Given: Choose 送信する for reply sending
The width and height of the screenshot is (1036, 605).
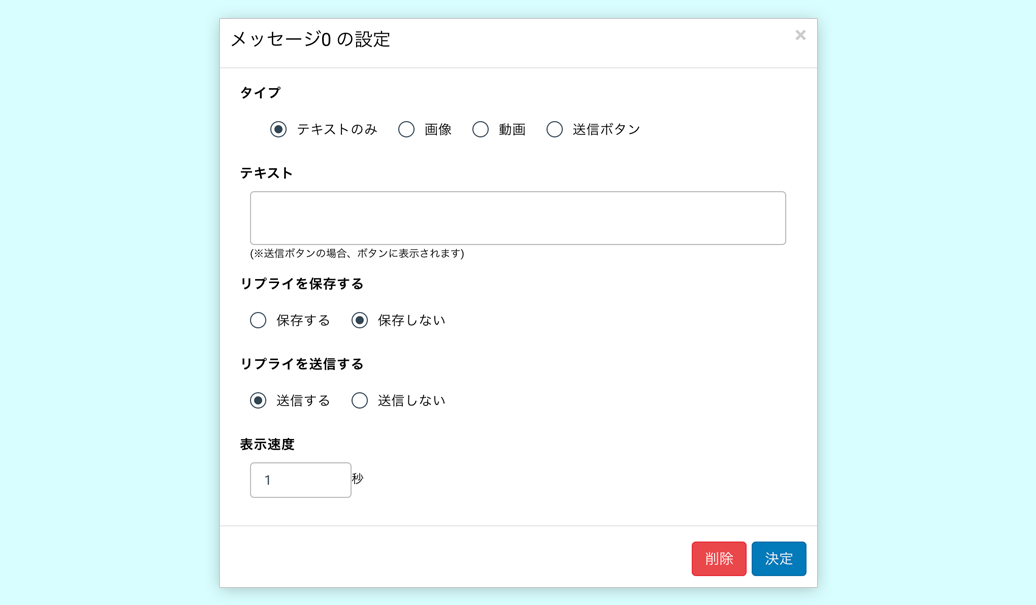Looking at the screenshot, I should [259, 400].
